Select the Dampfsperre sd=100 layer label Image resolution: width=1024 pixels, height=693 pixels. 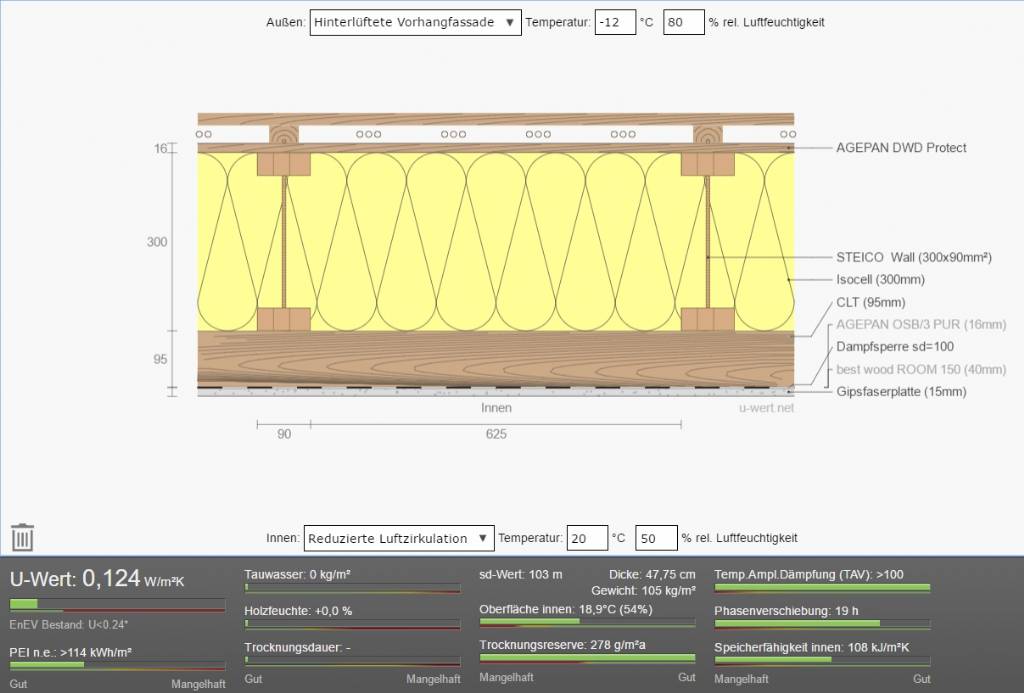tap(893, 347)
